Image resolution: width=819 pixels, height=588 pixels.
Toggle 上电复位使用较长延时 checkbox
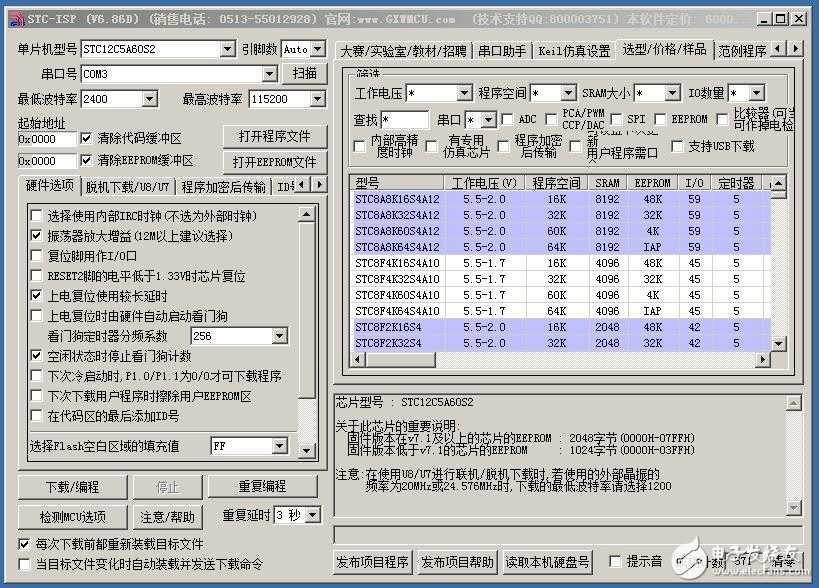click(x=37, y=296)
